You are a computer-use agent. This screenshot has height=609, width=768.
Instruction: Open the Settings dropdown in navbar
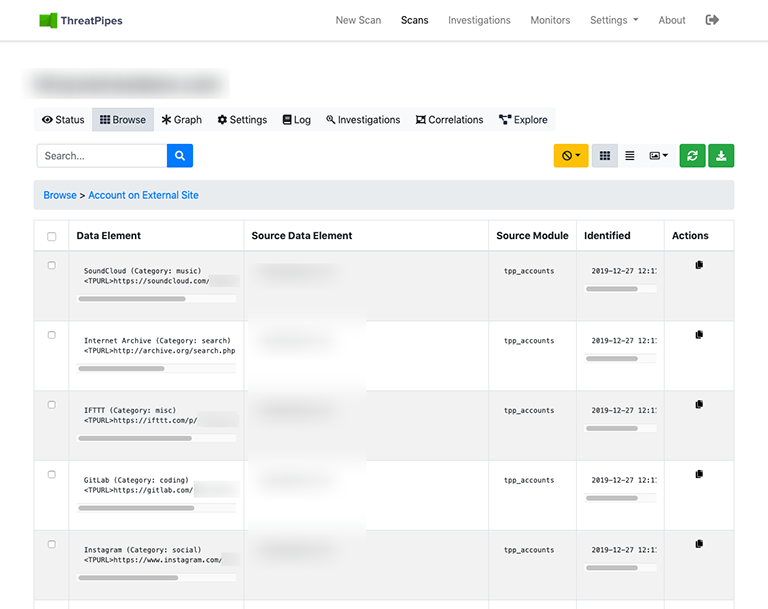(x=613, y=20)
